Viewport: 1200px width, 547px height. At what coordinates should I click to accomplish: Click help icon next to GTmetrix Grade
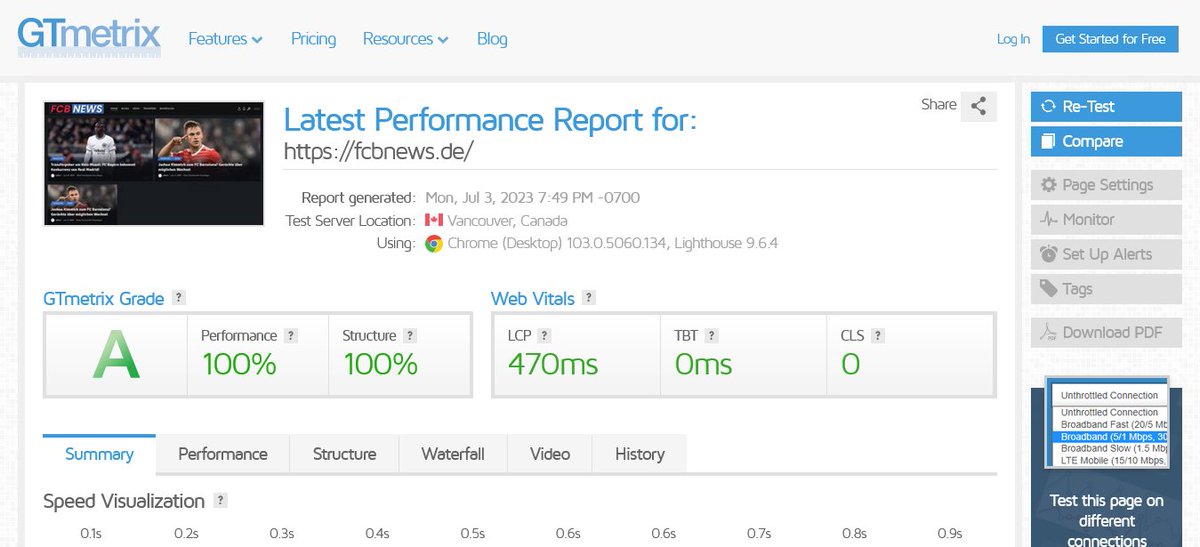(x=178, y=298)
